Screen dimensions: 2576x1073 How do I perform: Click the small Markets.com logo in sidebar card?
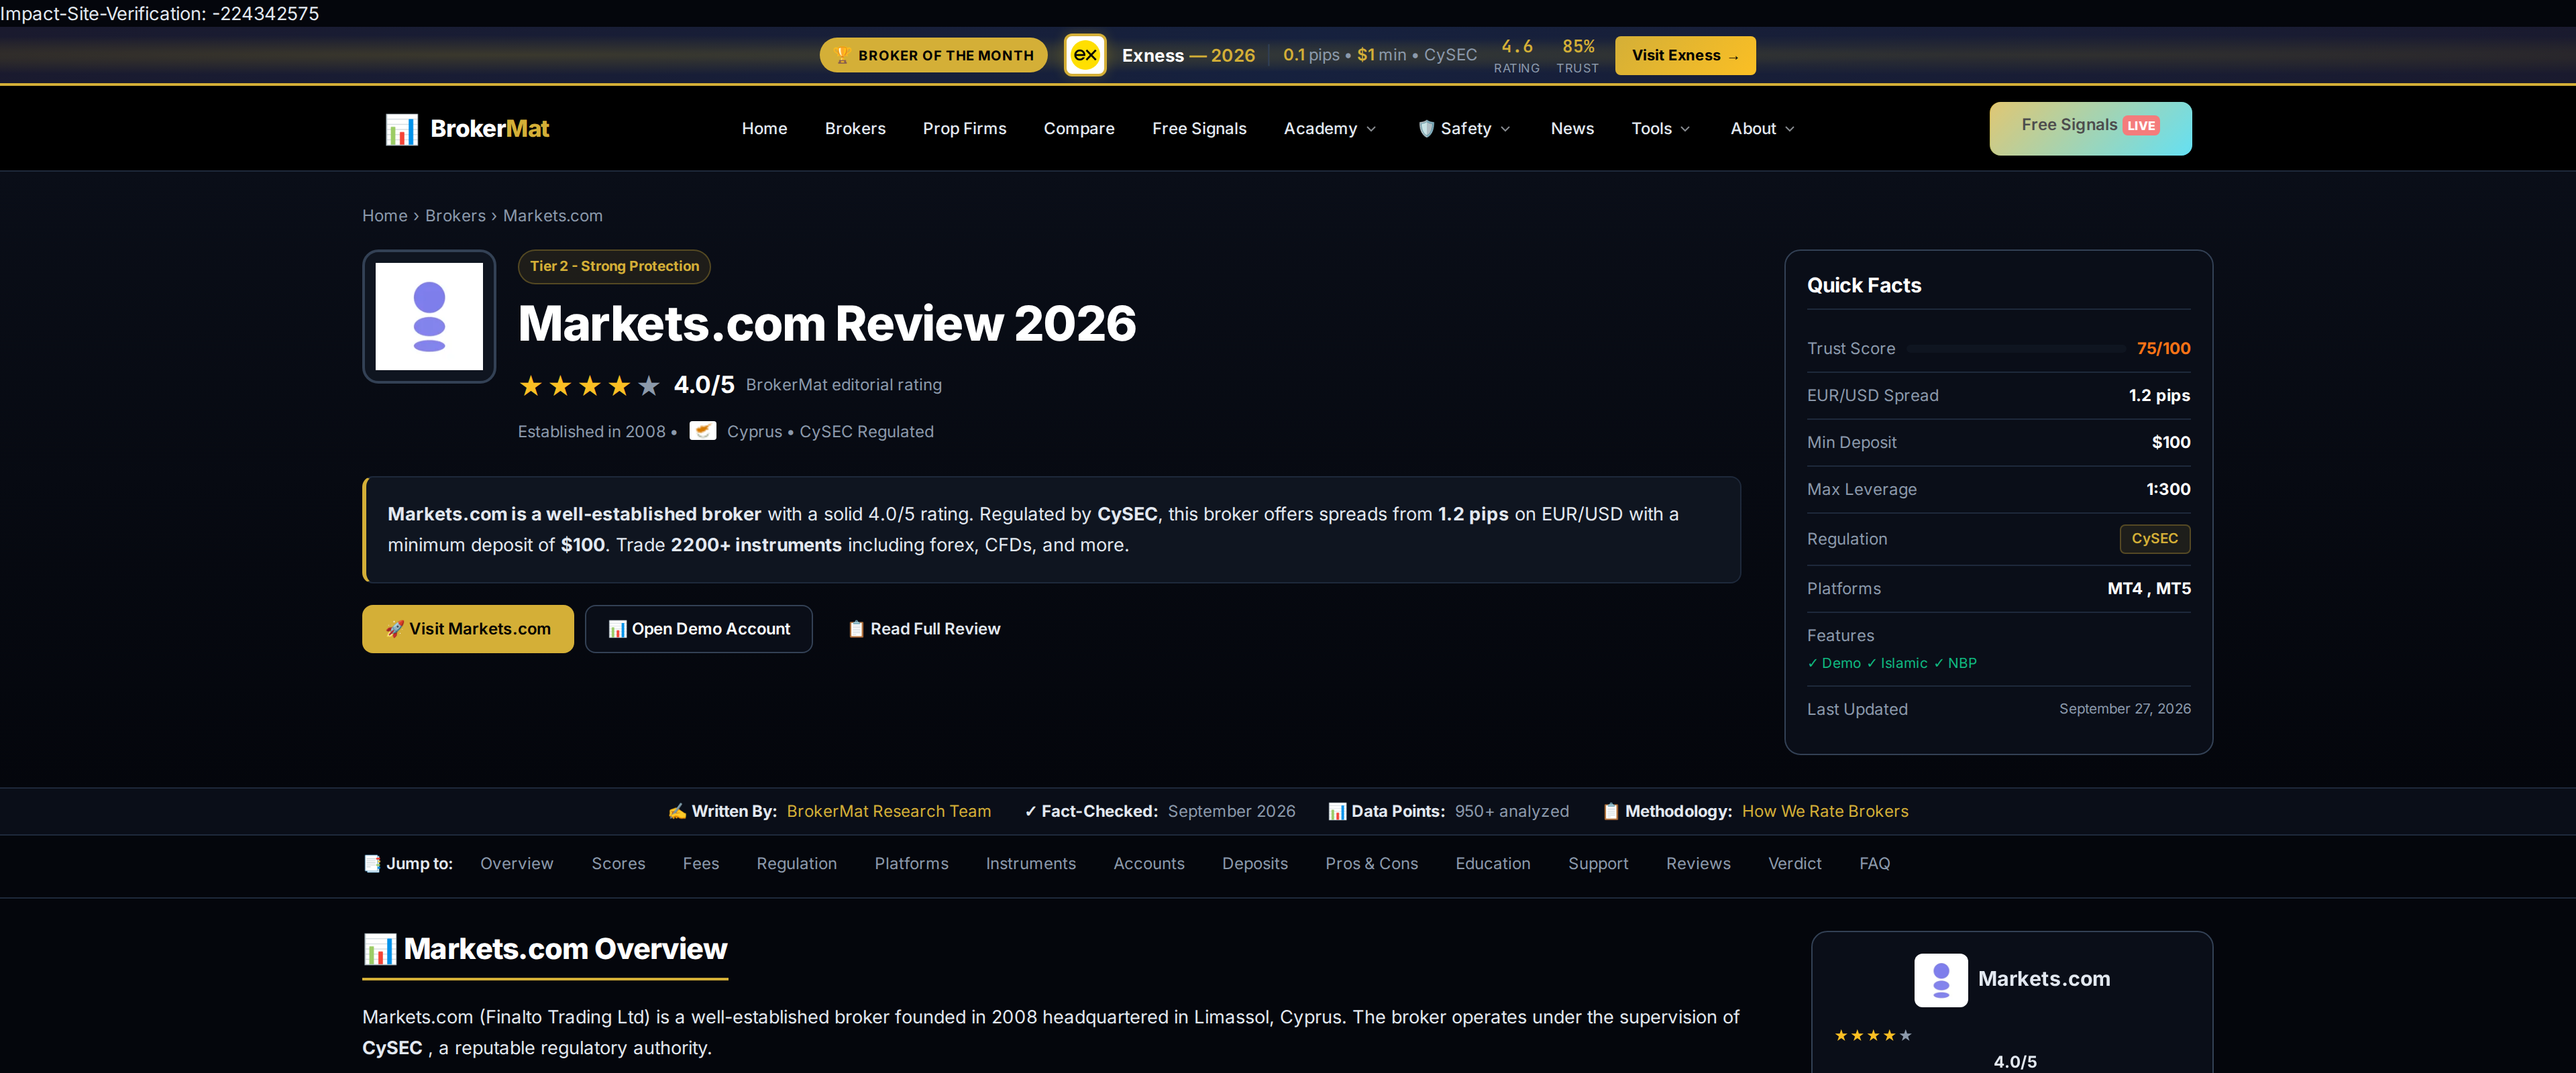(x=1941, y=980)
